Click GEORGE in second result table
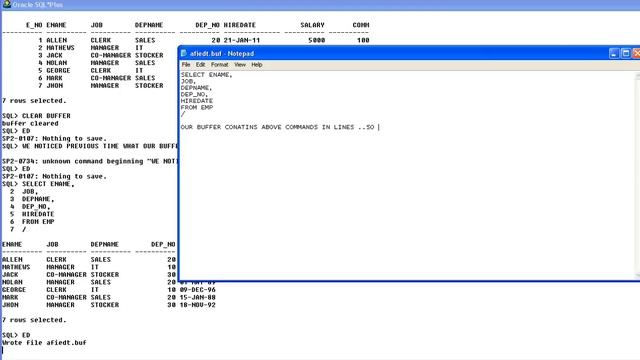640x360 pixels. (x=14, y=290)
